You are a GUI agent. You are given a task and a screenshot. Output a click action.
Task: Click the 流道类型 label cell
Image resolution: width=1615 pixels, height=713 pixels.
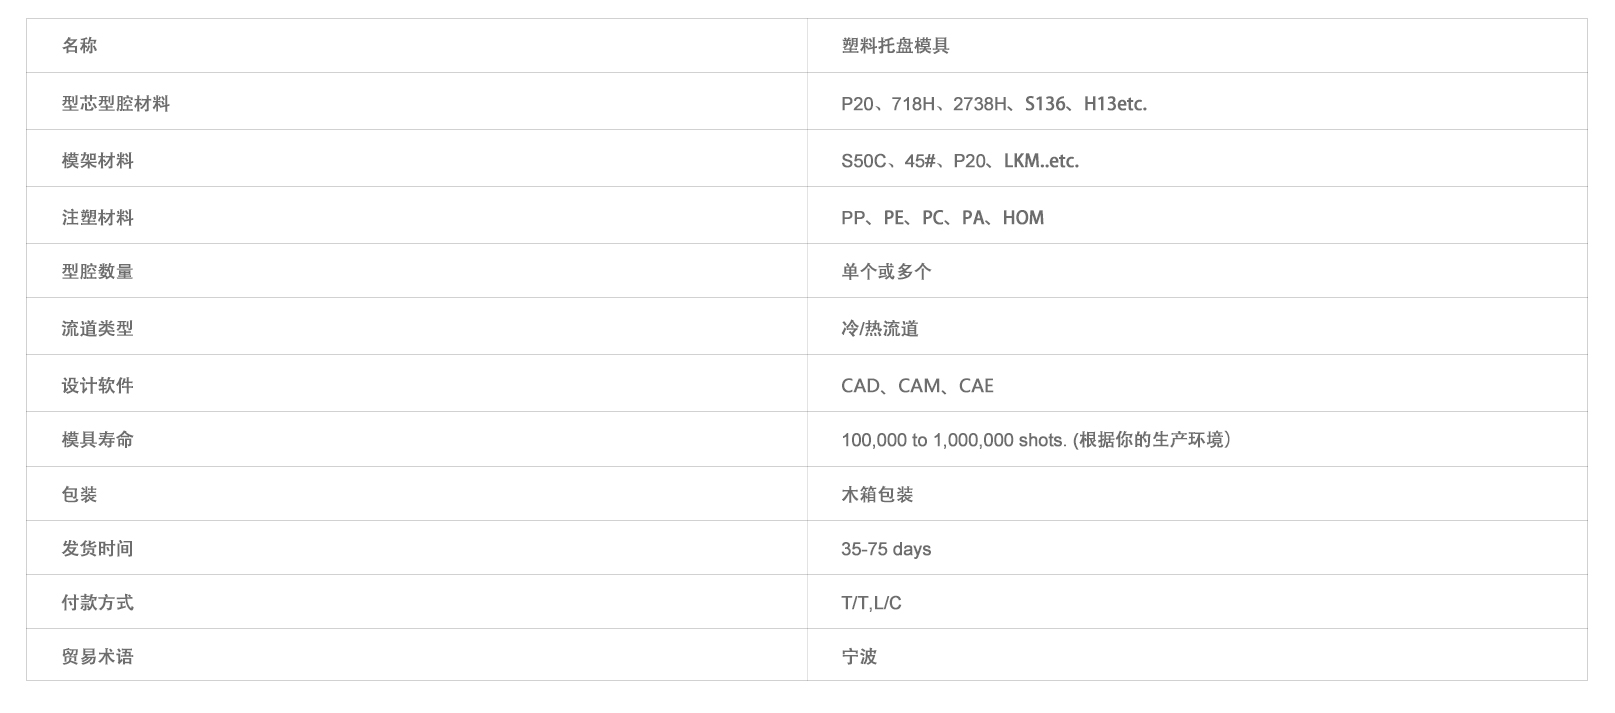(x=98, y=329)
